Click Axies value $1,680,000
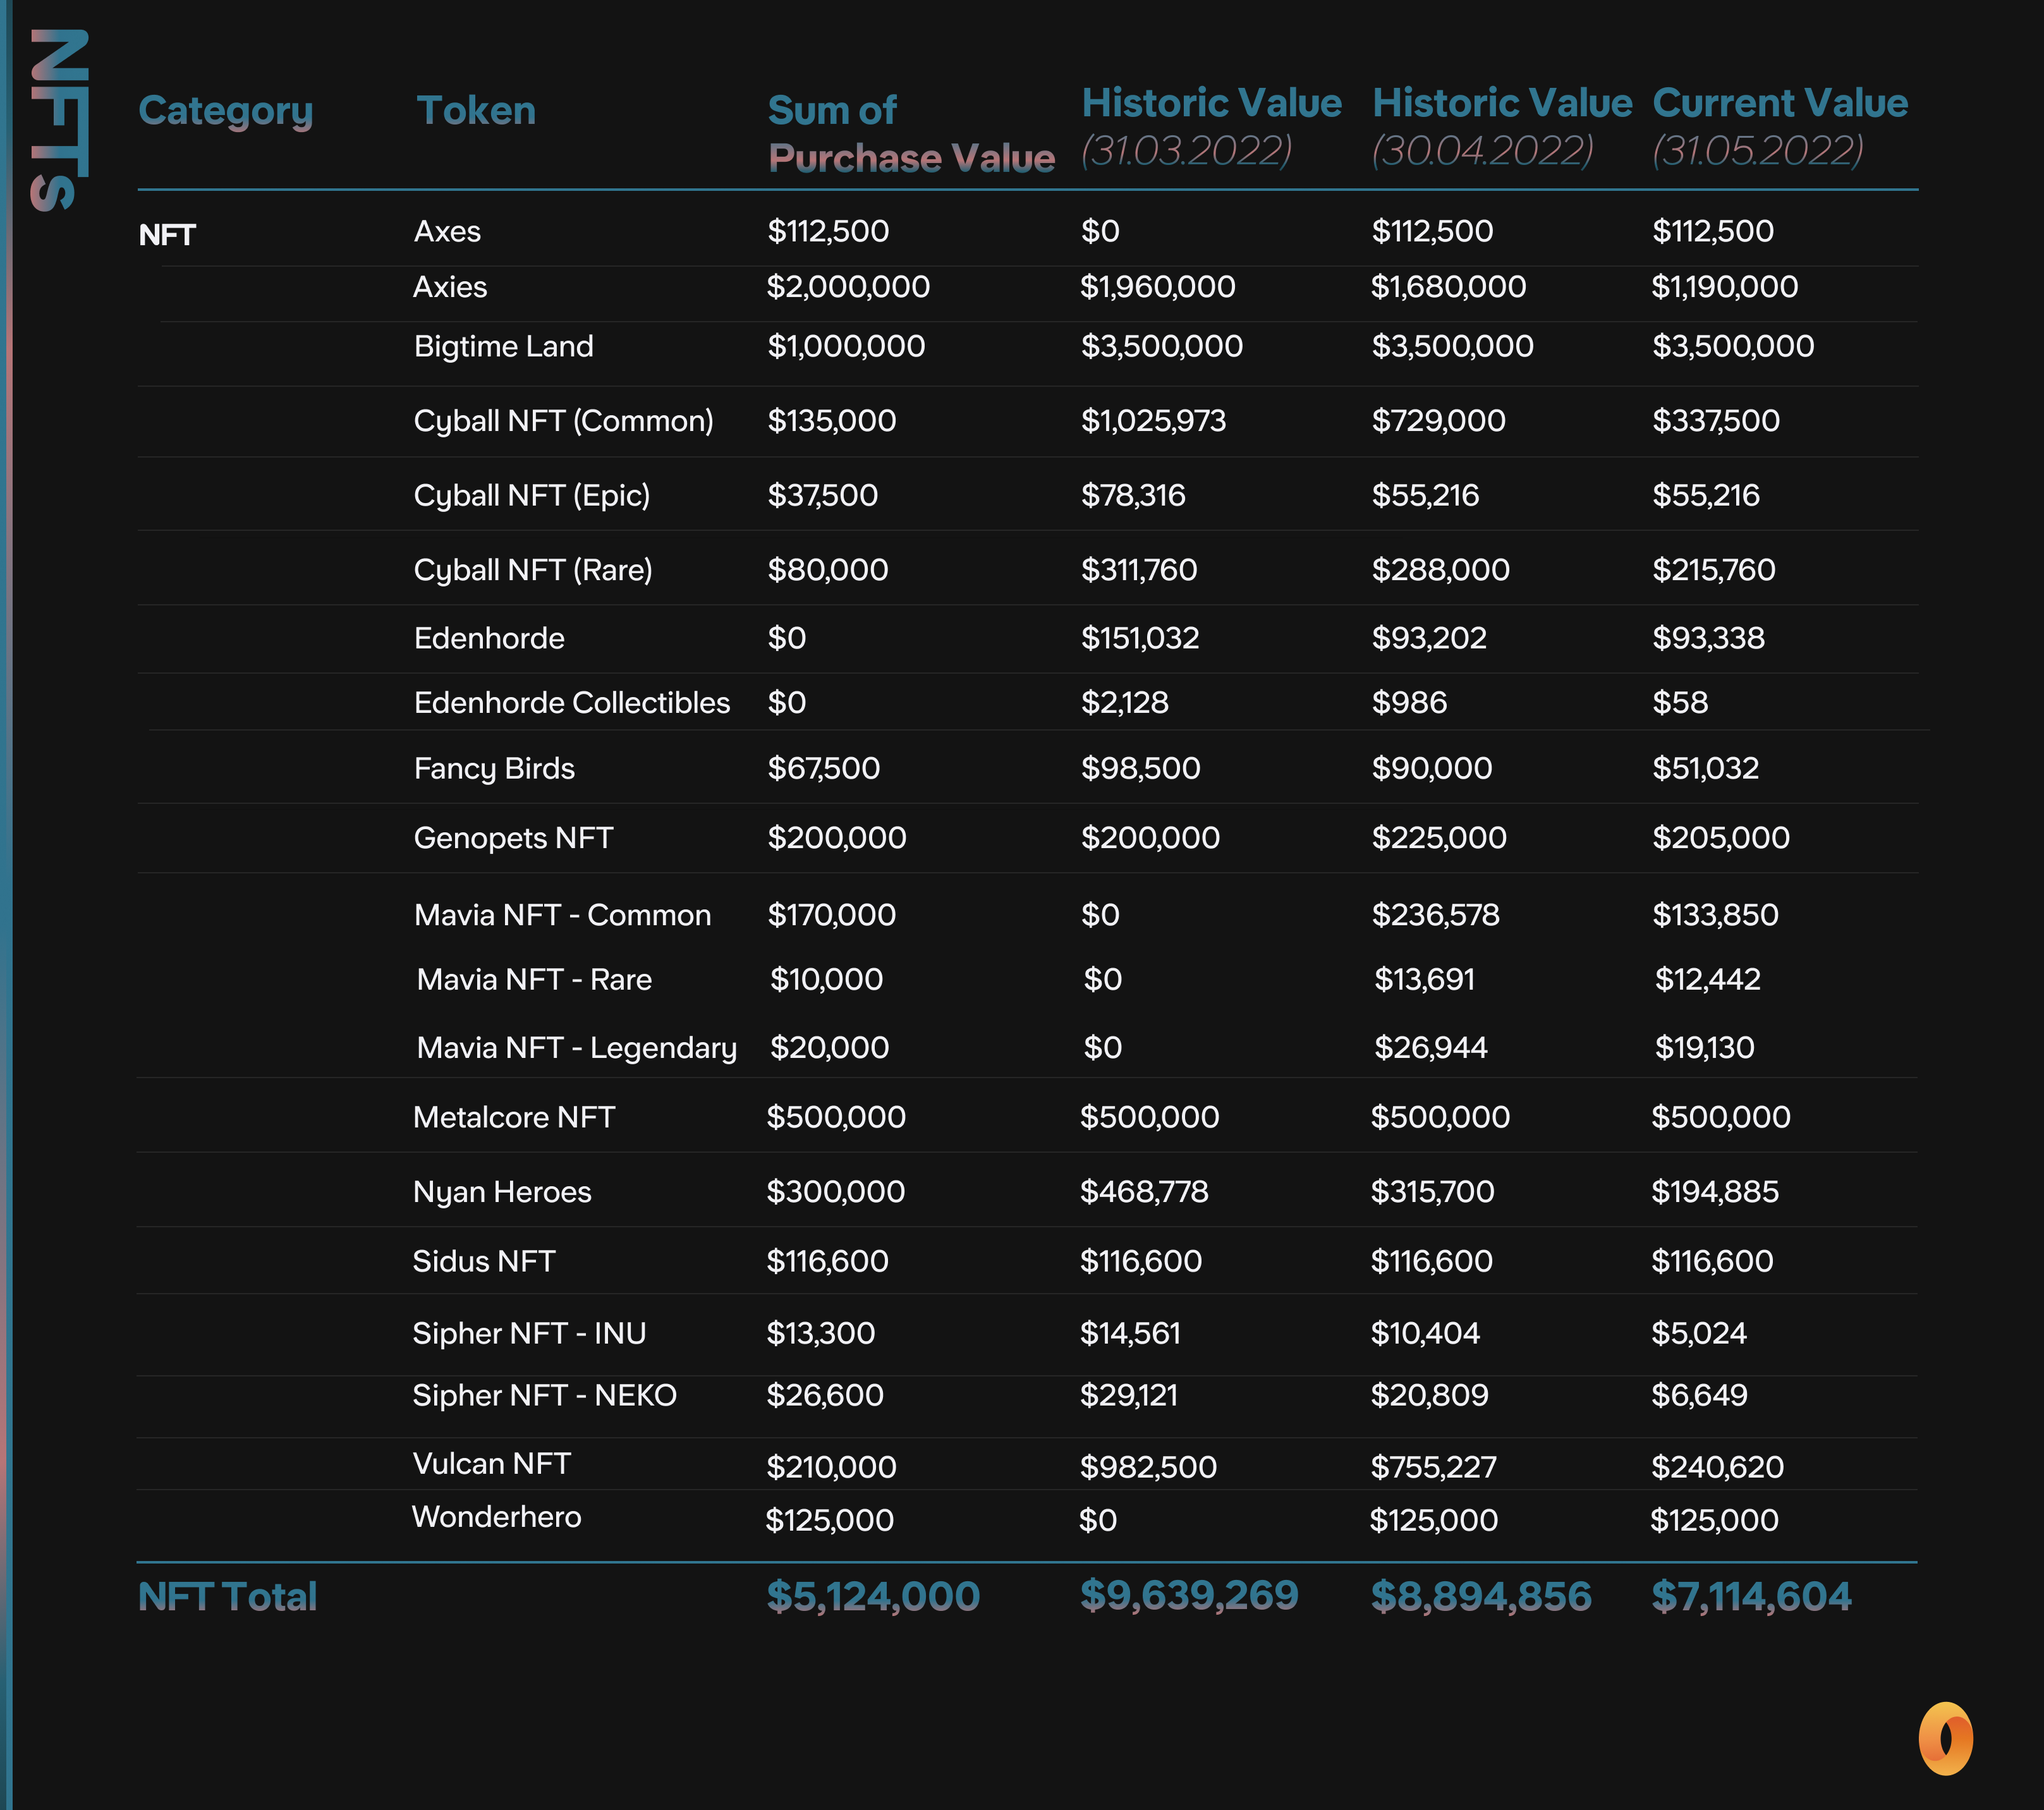This screenshot has height=1810, width=2044. pos(1448,287)
